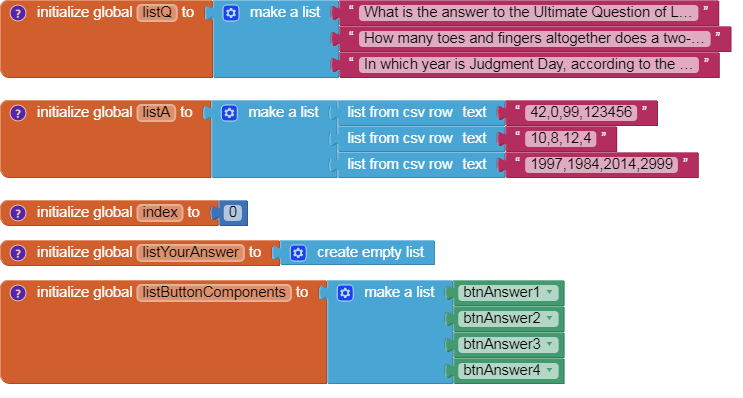
Task: Edit the index number value 0
Action: [x=233, y=212]
